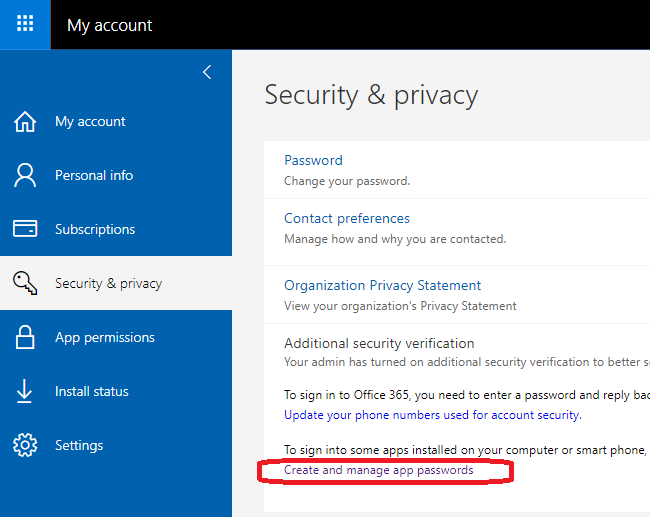The width and height of the screenshot is (650, 517).
Task: Click the padlock icon for App permissions
Action: pyautogui.click(x=25, y=337)
